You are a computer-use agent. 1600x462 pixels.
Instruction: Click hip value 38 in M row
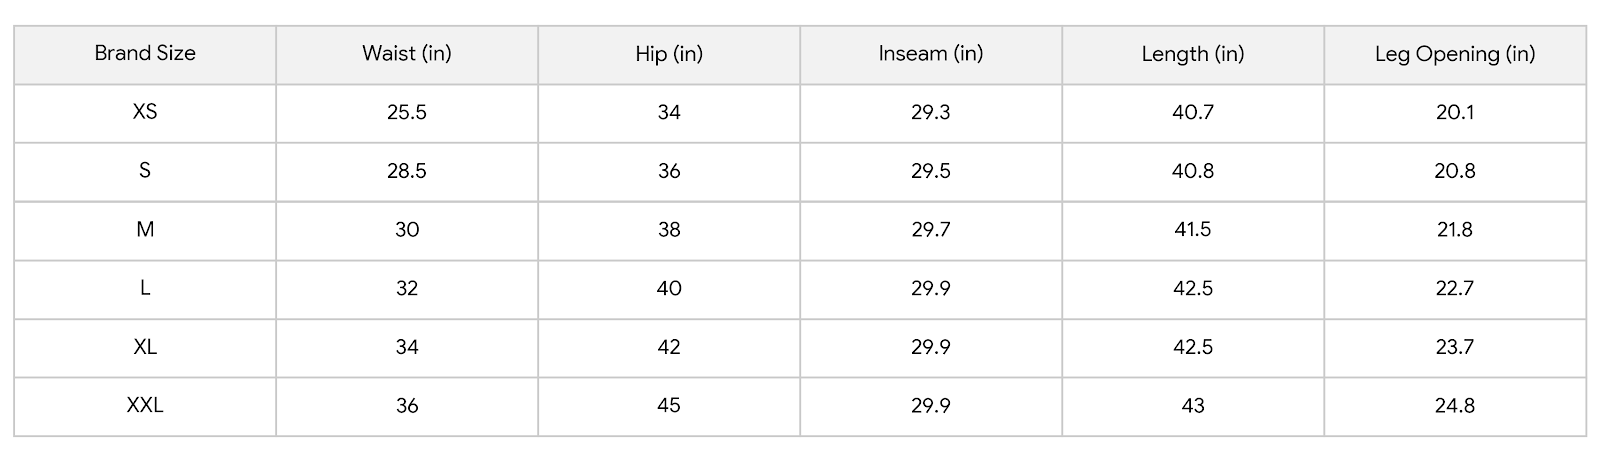pos(669,230)
